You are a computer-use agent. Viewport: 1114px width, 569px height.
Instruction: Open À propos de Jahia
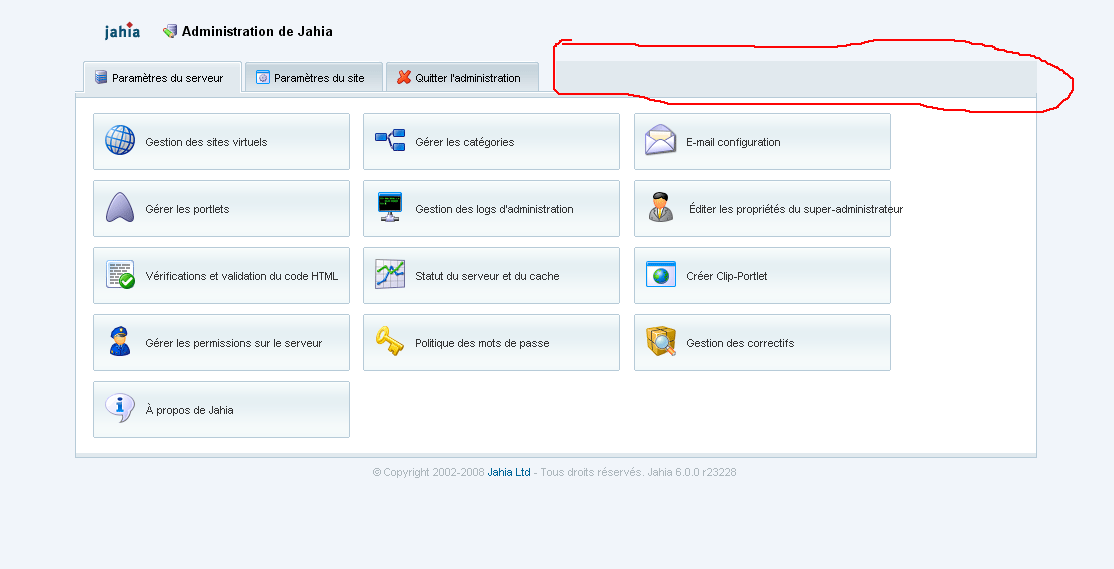tap(222, 410)
